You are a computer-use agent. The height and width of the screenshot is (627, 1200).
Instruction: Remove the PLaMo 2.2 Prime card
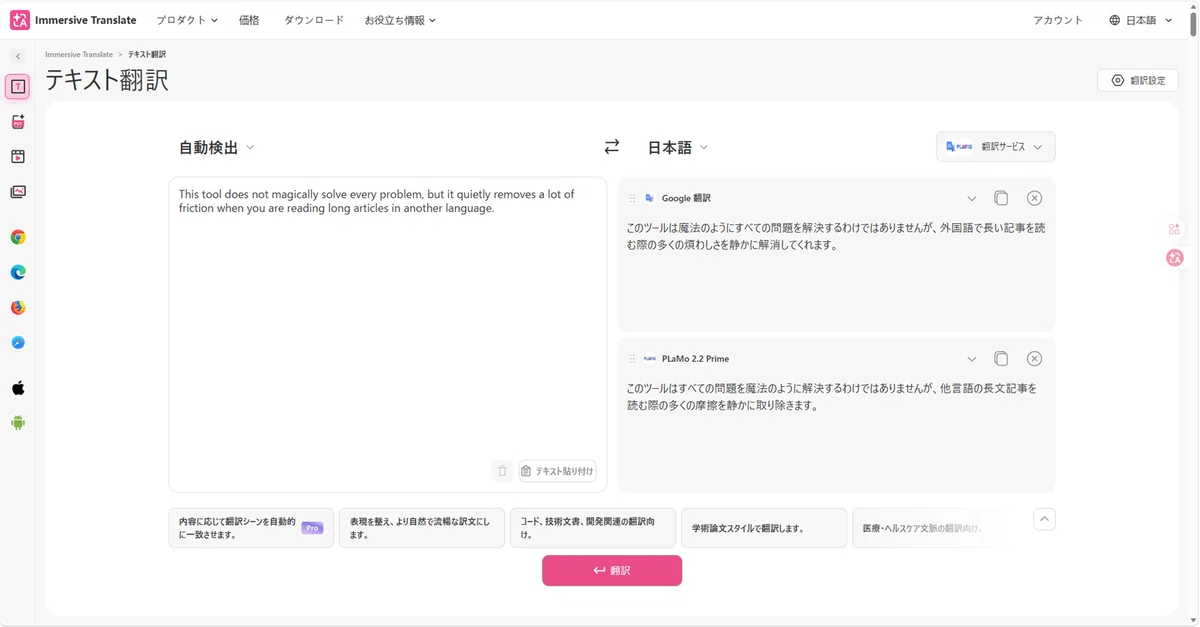(x=1035, y=359)
